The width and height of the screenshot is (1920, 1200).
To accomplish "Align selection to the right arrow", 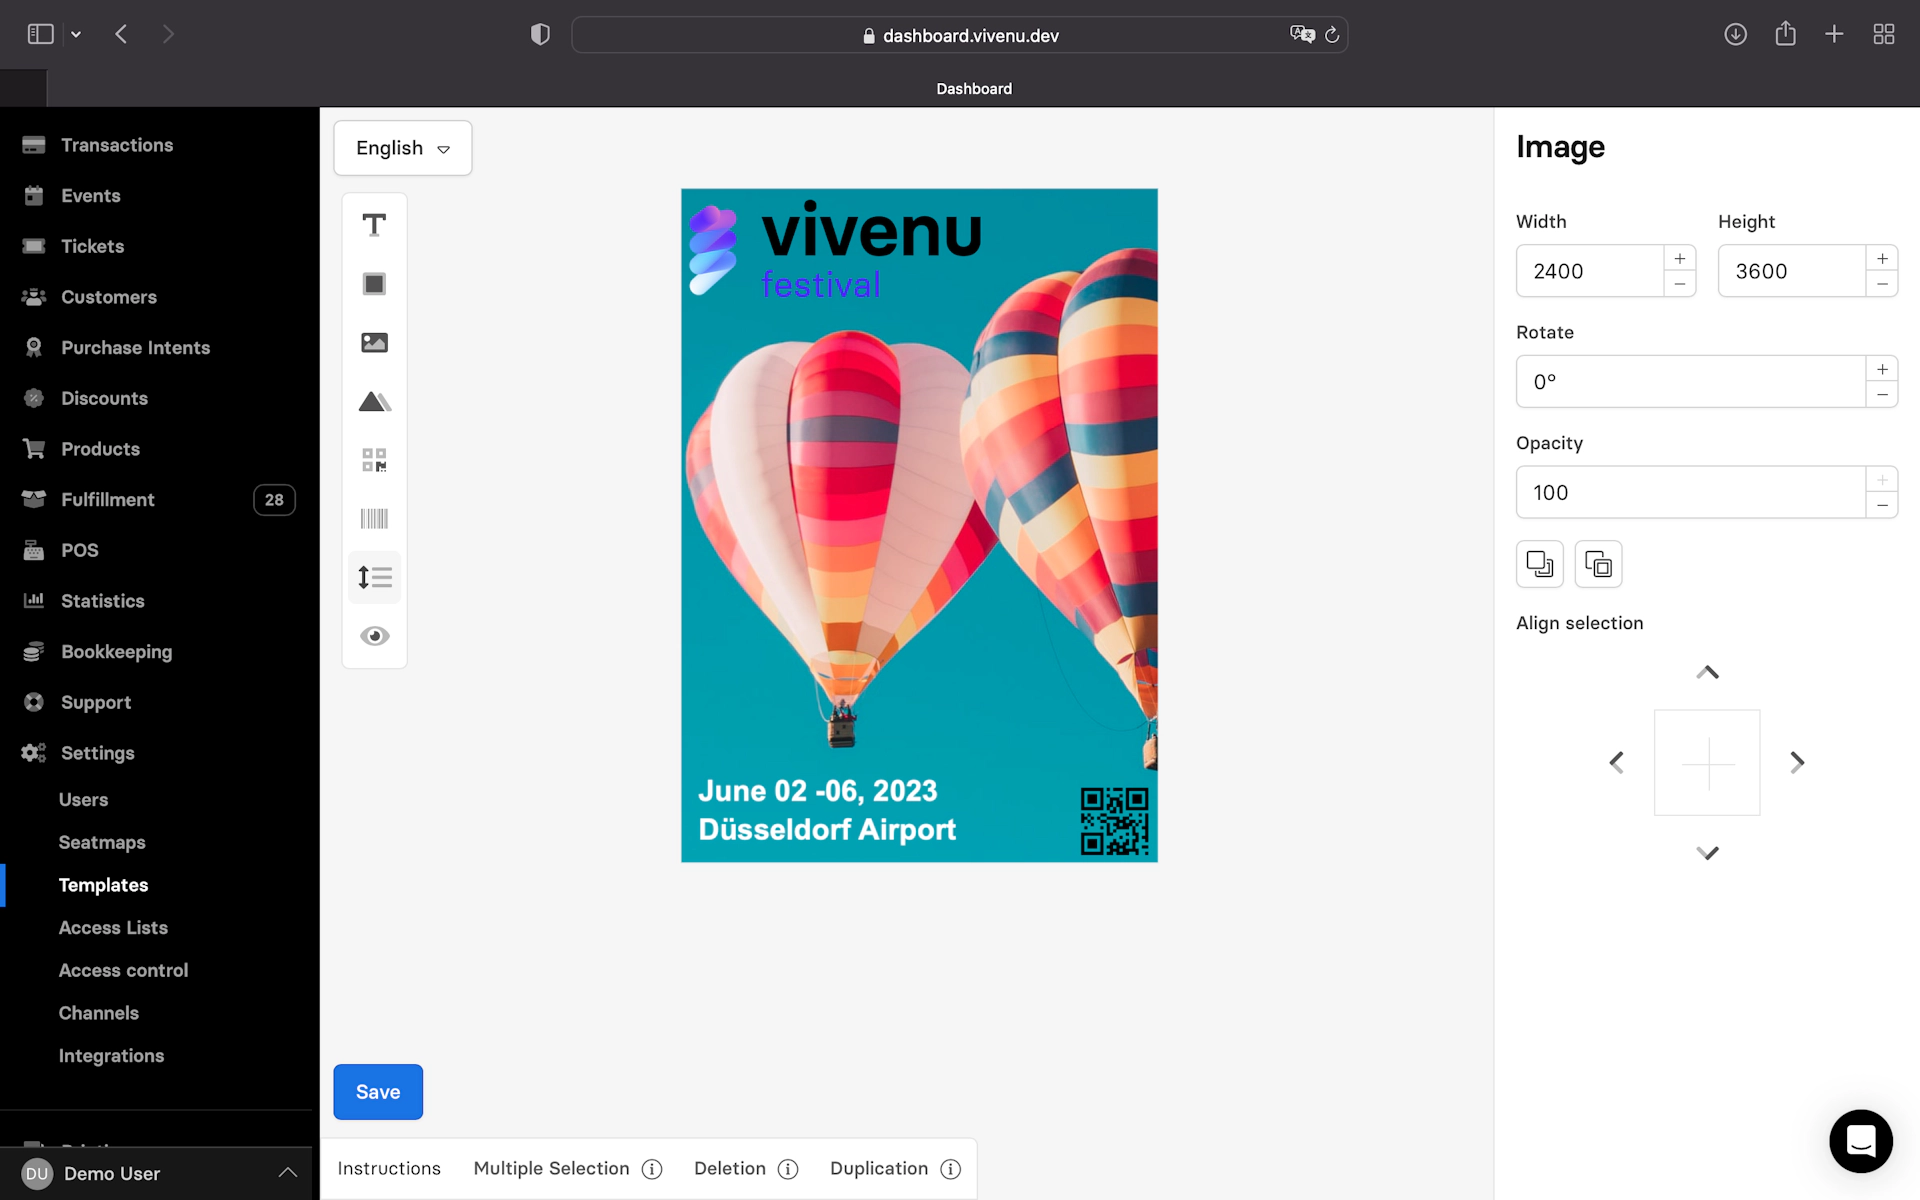I will pyautogui.click(x=1797, y=763).
